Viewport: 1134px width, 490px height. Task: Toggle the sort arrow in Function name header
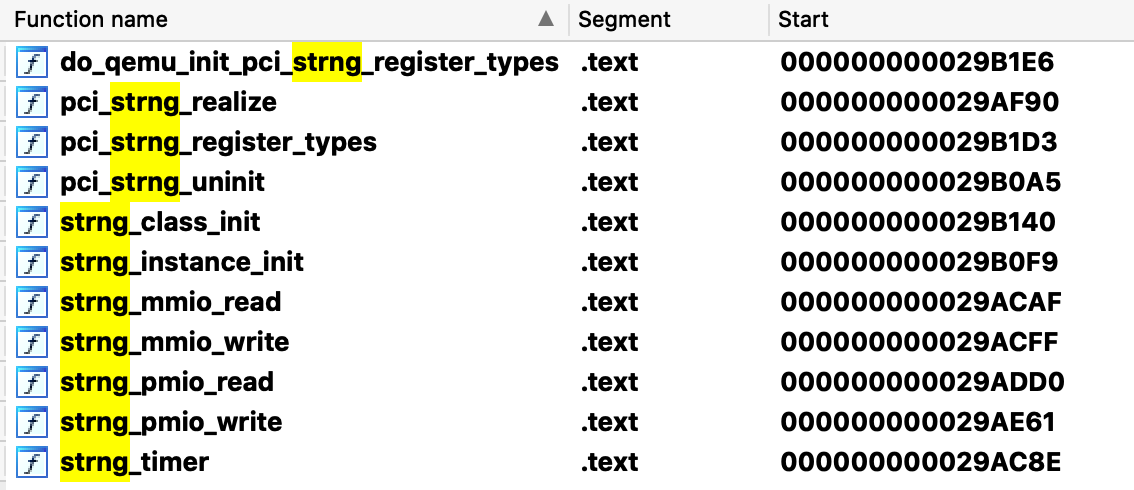[545, 19]
